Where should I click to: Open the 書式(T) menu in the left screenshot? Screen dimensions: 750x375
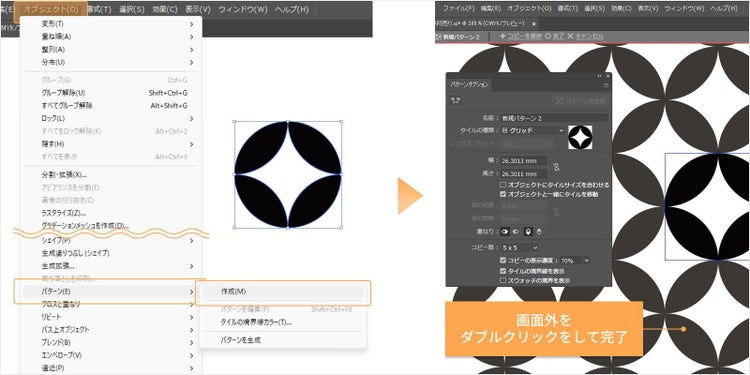tap(100, 10)
